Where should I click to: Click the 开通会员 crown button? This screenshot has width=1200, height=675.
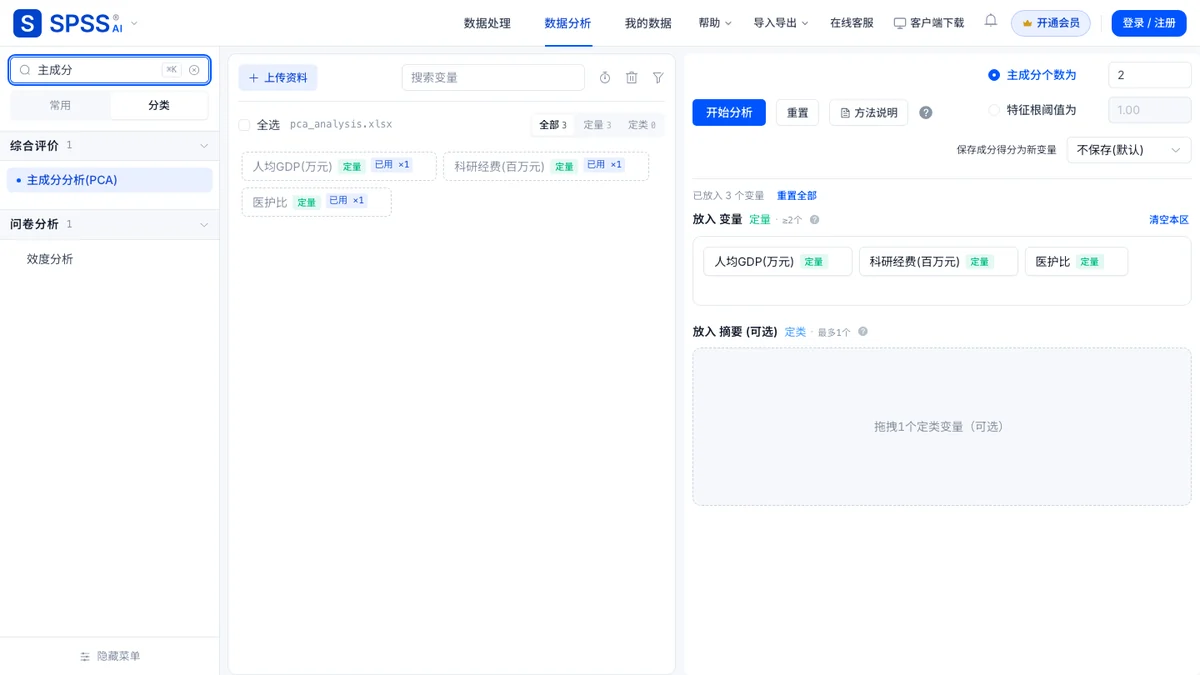1050,23
